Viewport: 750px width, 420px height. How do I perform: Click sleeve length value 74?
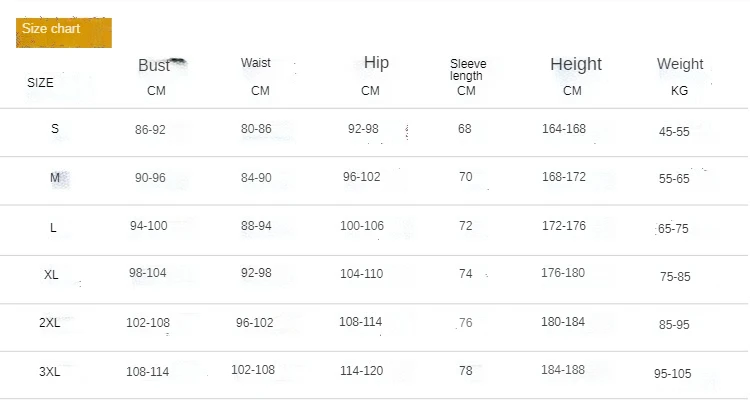click(466, 274)
